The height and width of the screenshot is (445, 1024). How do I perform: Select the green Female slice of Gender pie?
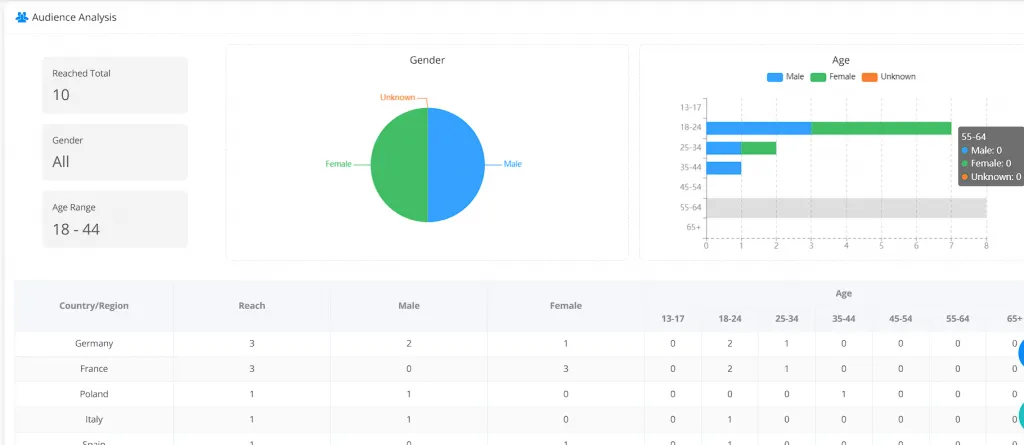399,165
